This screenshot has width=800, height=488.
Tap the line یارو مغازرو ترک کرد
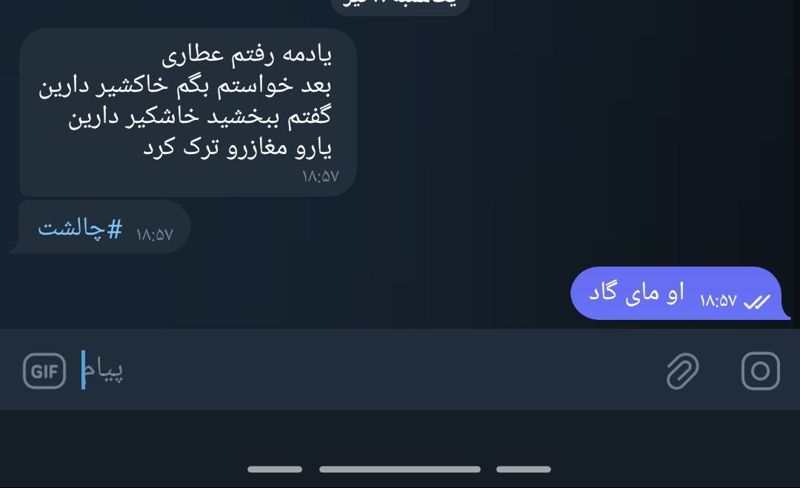(237, 148)
